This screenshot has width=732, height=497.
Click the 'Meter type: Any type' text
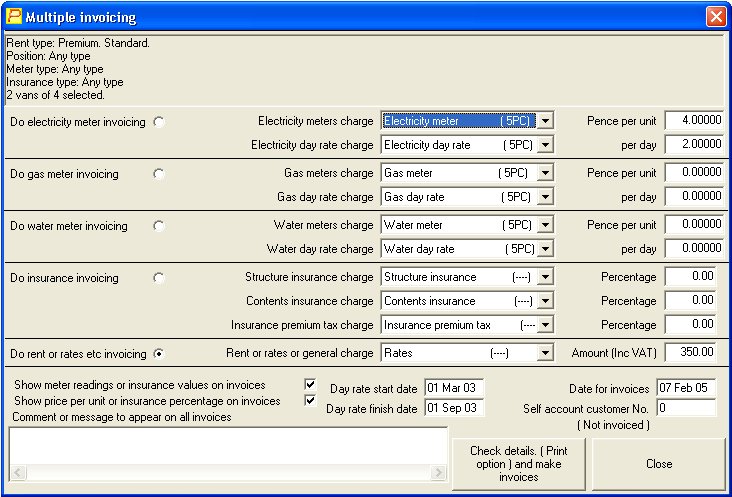(x=55, y=70)
